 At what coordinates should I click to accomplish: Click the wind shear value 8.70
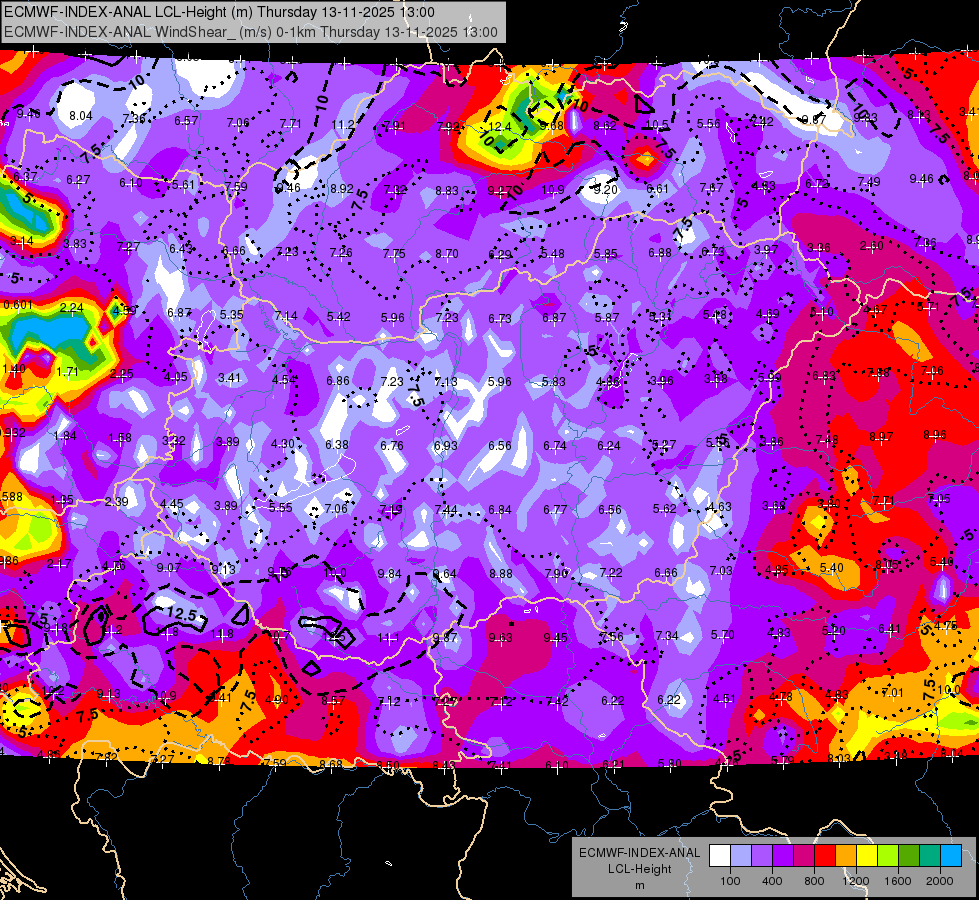point(446,254)
